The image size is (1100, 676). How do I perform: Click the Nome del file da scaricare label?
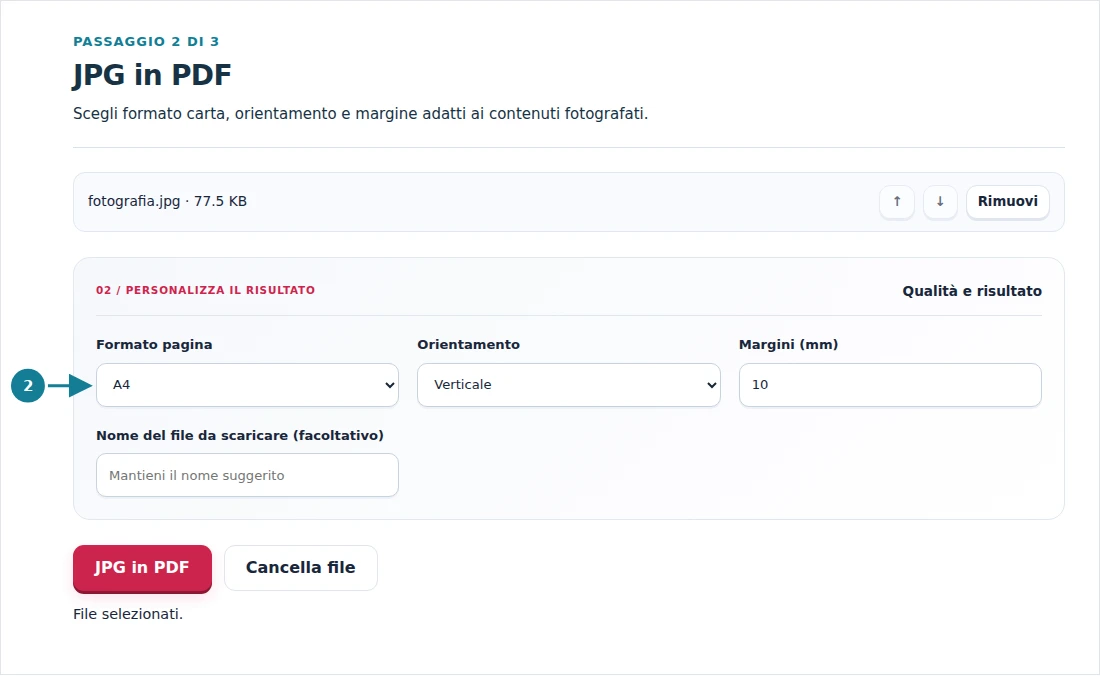[x=240, y=435]
